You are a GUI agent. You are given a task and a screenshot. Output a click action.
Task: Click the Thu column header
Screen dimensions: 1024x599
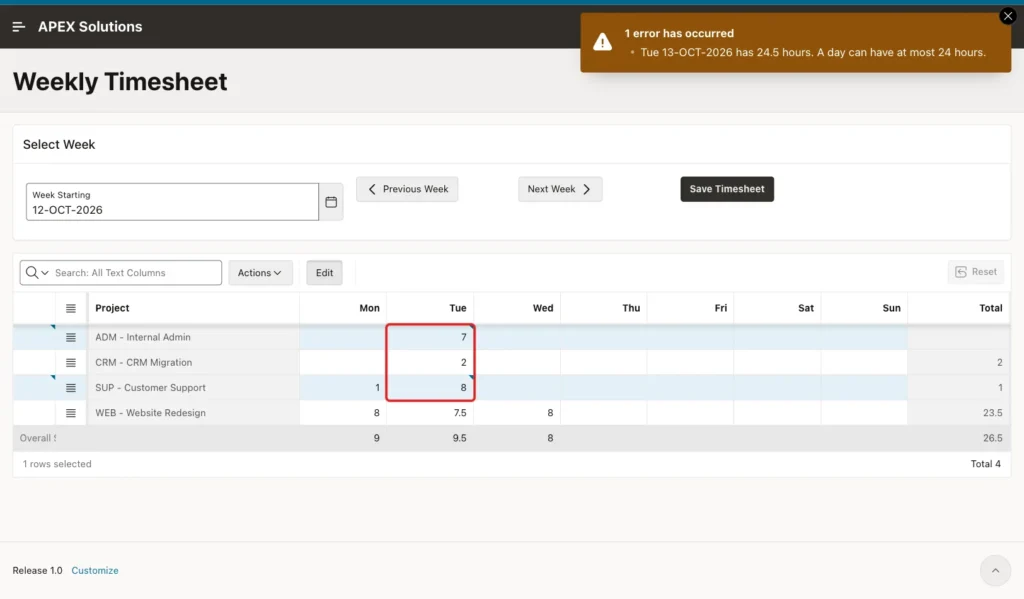tap(604, 308)
